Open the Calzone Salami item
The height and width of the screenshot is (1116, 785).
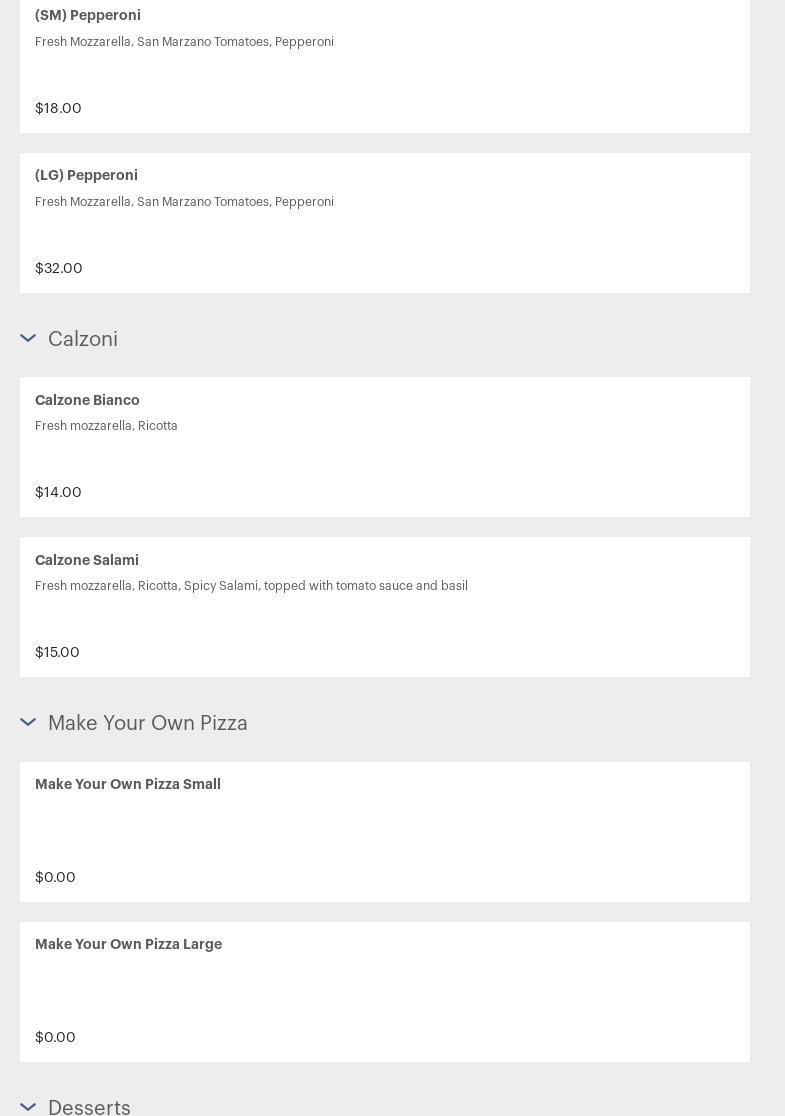[x=87, y=560]
